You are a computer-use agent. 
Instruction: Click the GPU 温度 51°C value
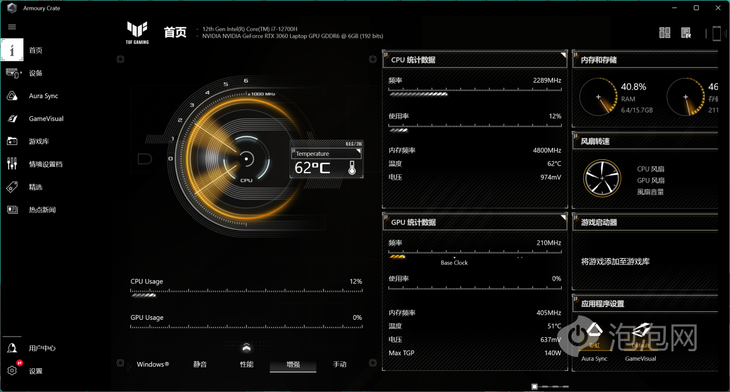(554, 326)
